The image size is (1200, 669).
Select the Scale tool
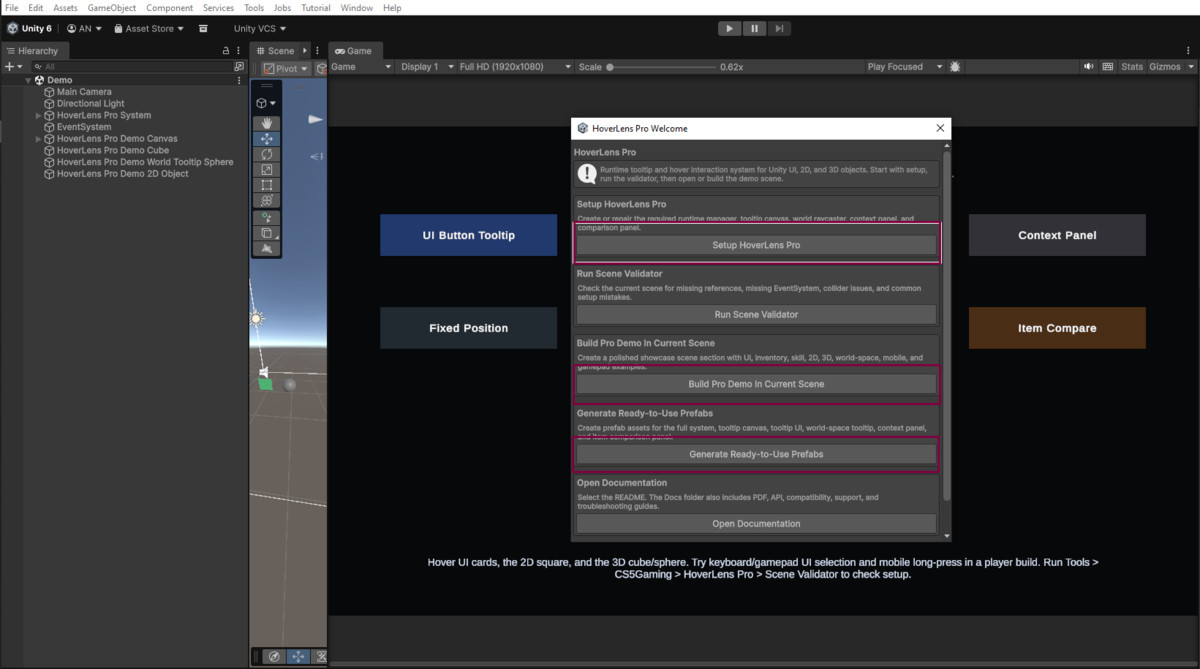tap(266, 170)
